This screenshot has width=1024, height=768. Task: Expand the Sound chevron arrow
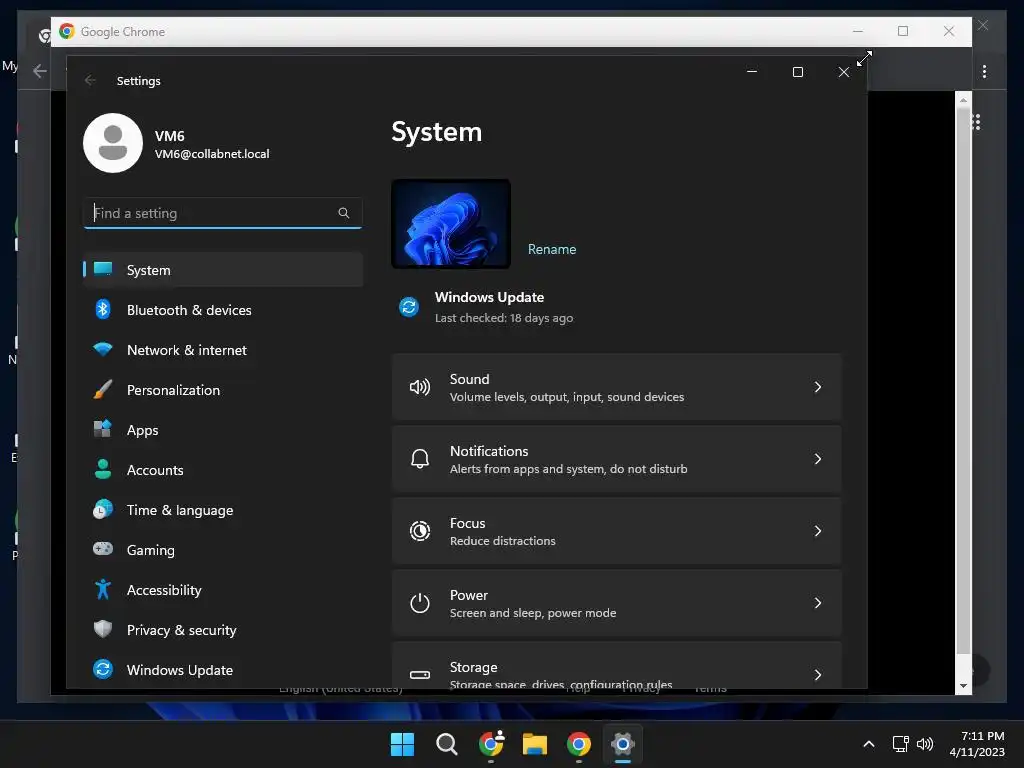[818, 387]
